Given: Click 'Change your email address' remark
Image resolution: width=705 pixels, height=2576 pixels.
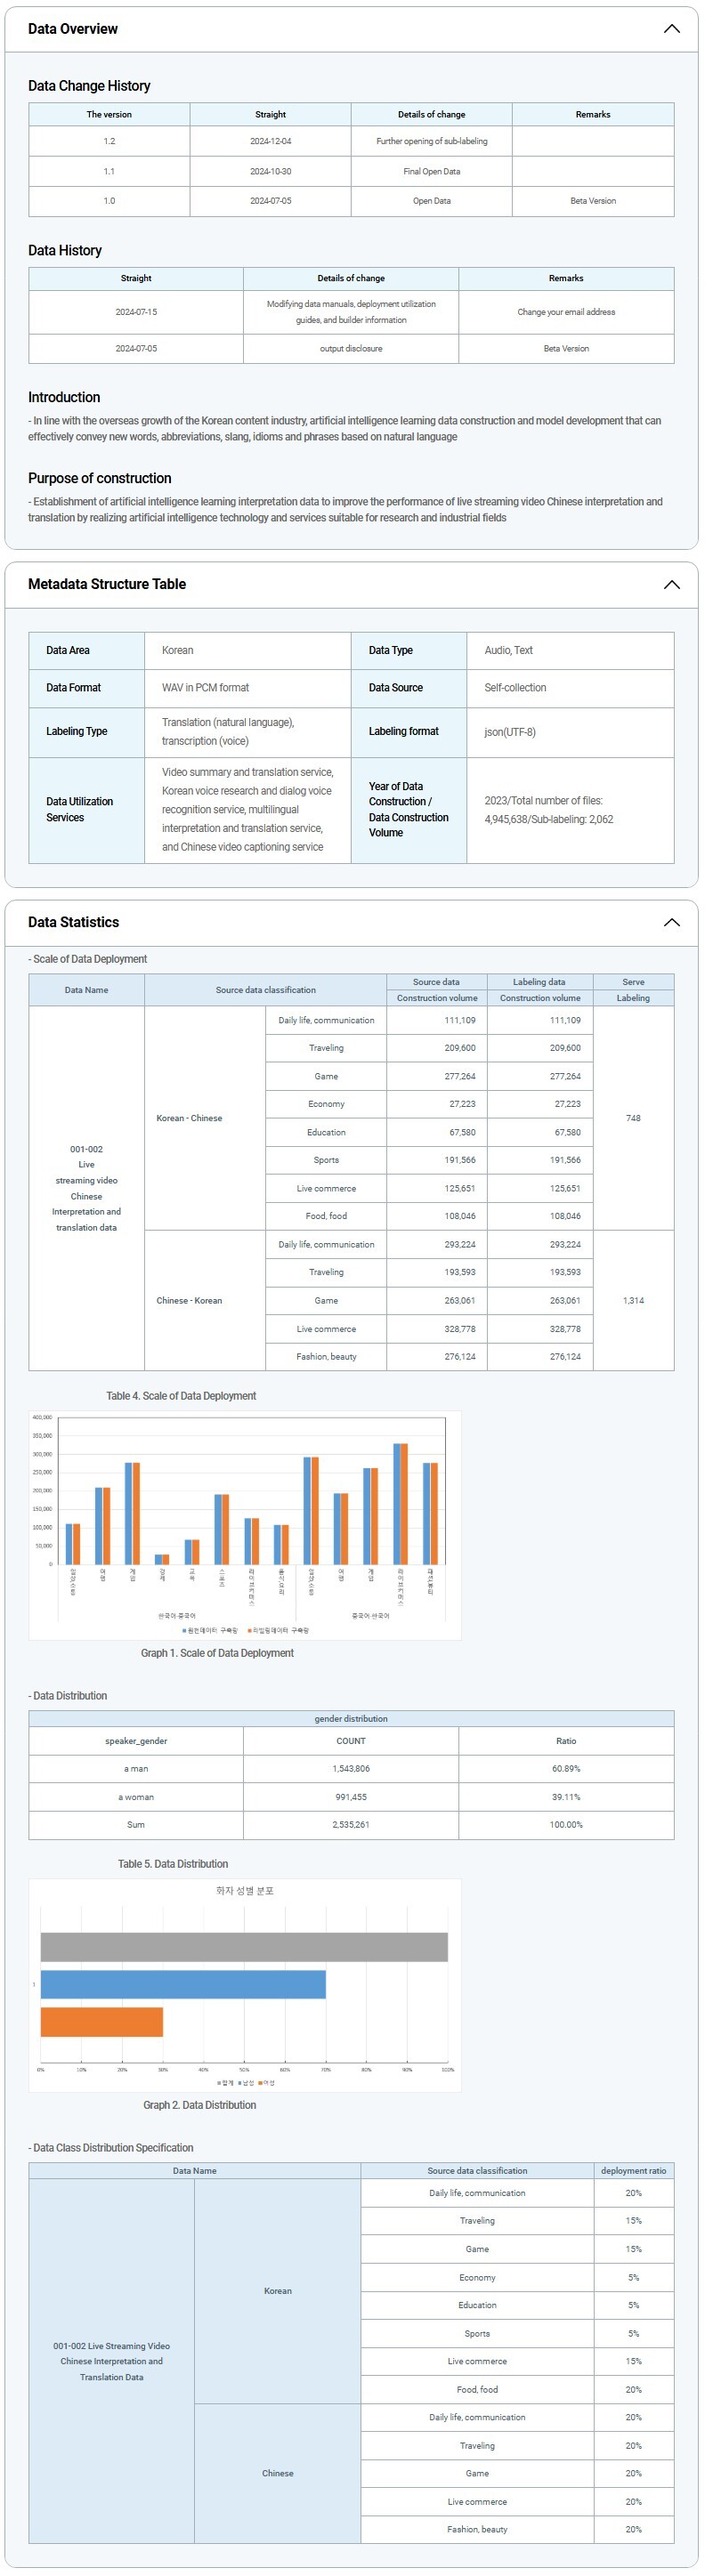Looking at the screenshot, I should 565,312.
